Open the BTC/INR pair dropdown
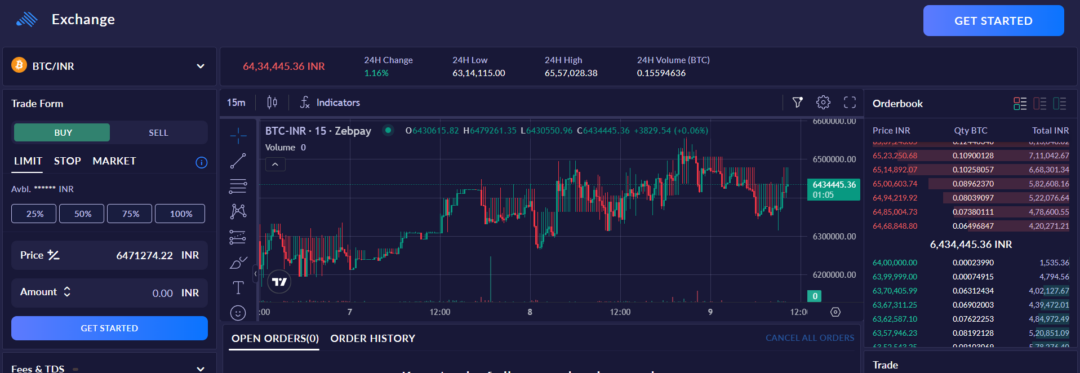 tap(110, 66)
